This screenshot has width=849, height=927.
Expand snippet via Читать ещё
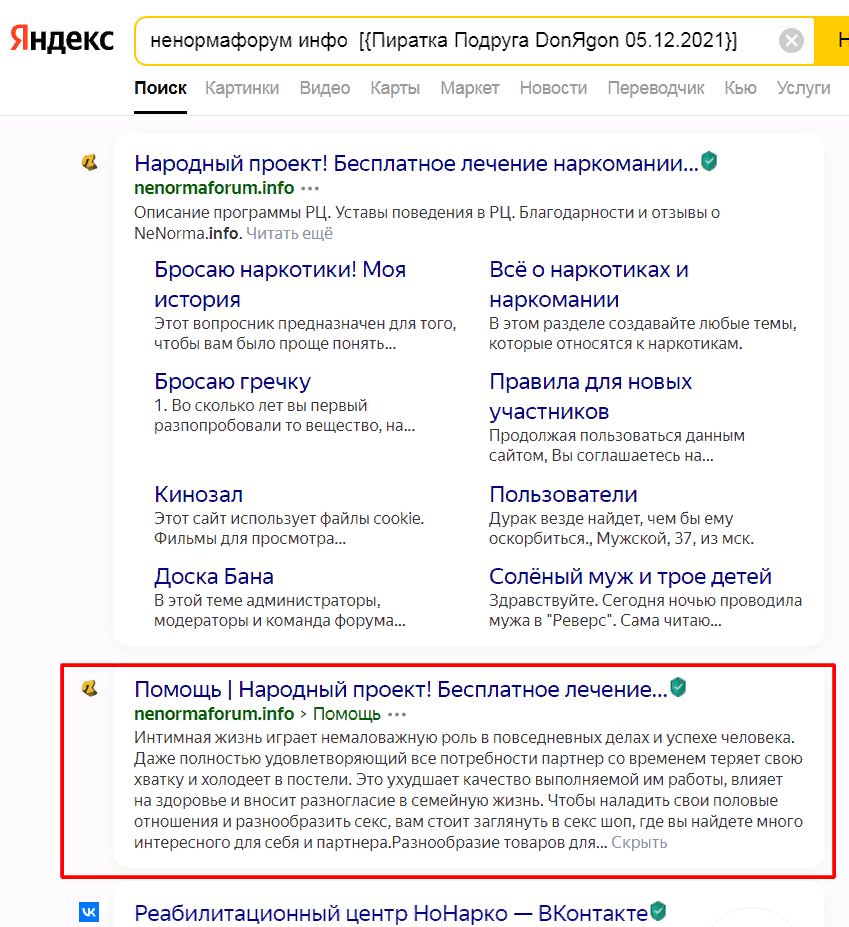289,233
